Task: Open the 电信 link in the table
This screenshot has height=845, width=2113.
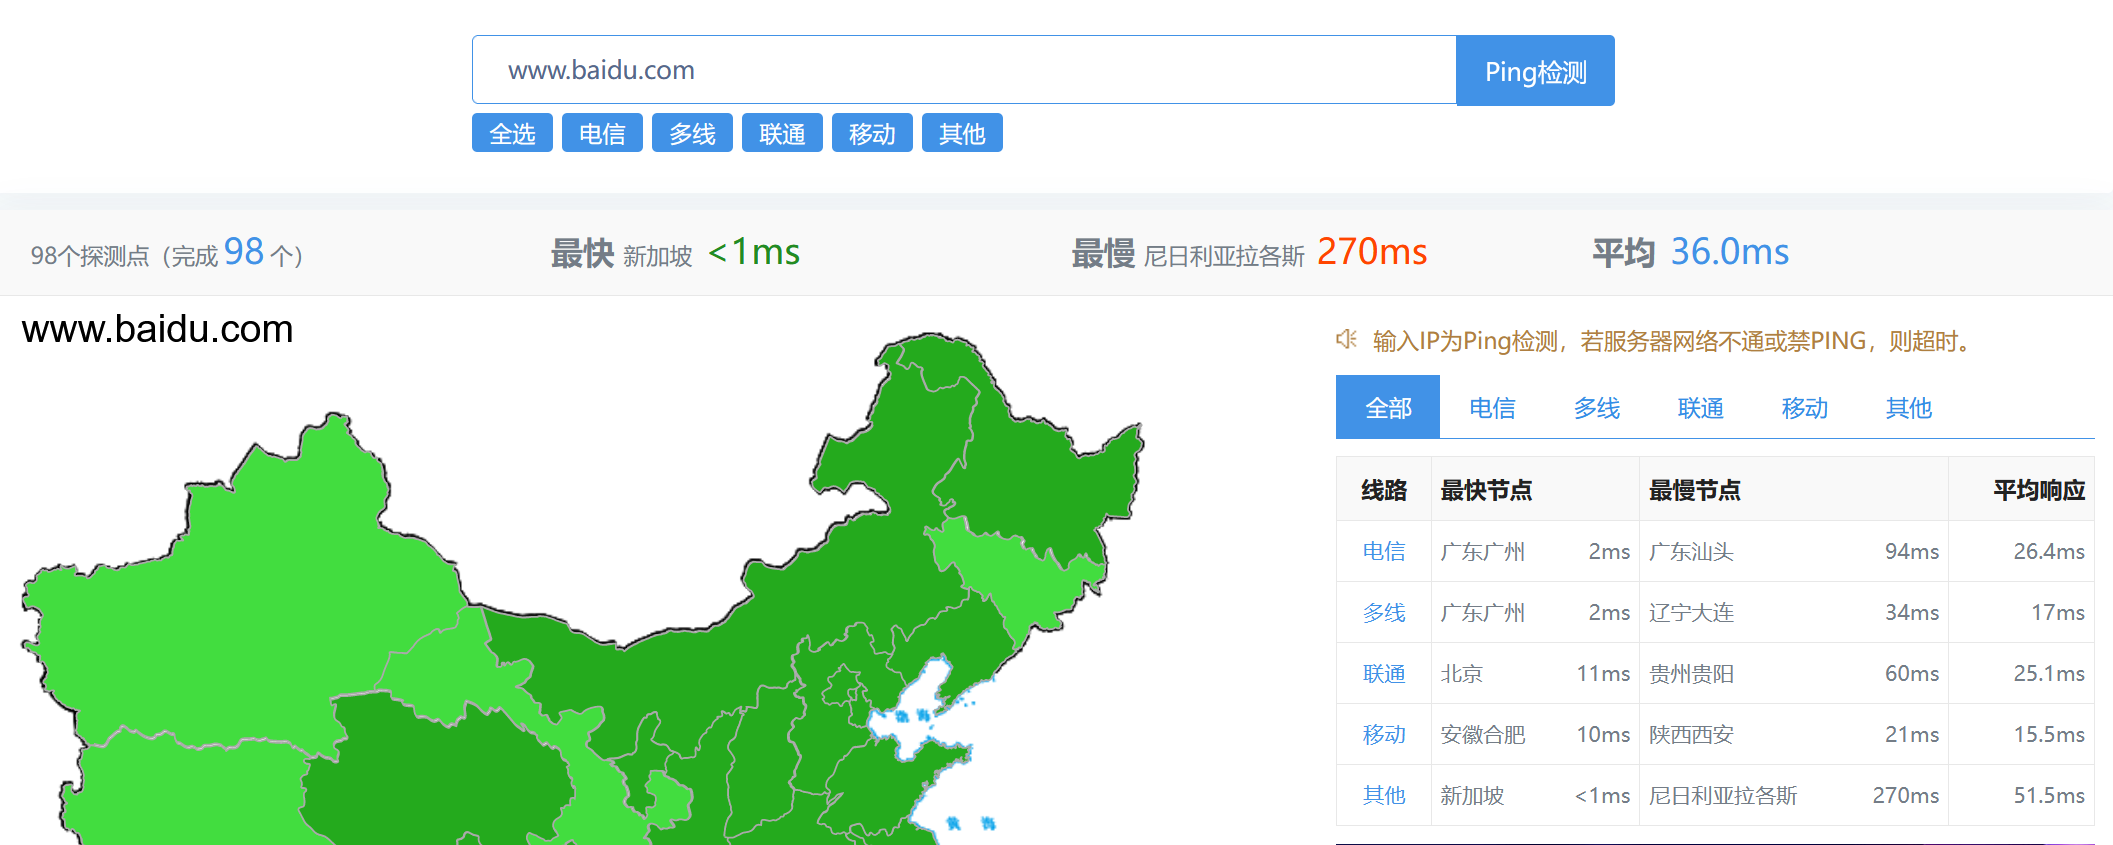Action: tap(1384, 551)
